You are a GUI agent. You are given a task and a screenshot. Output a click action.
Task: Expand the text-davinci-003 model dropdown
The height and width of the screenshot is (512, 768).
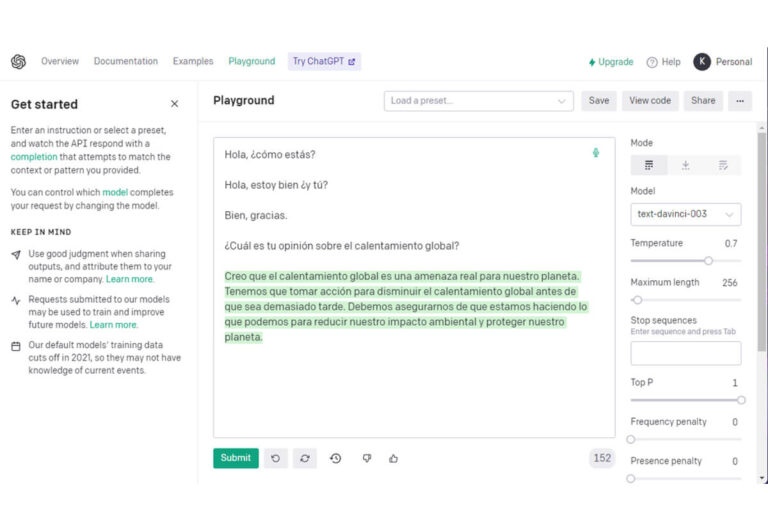[x=686, y=214]
